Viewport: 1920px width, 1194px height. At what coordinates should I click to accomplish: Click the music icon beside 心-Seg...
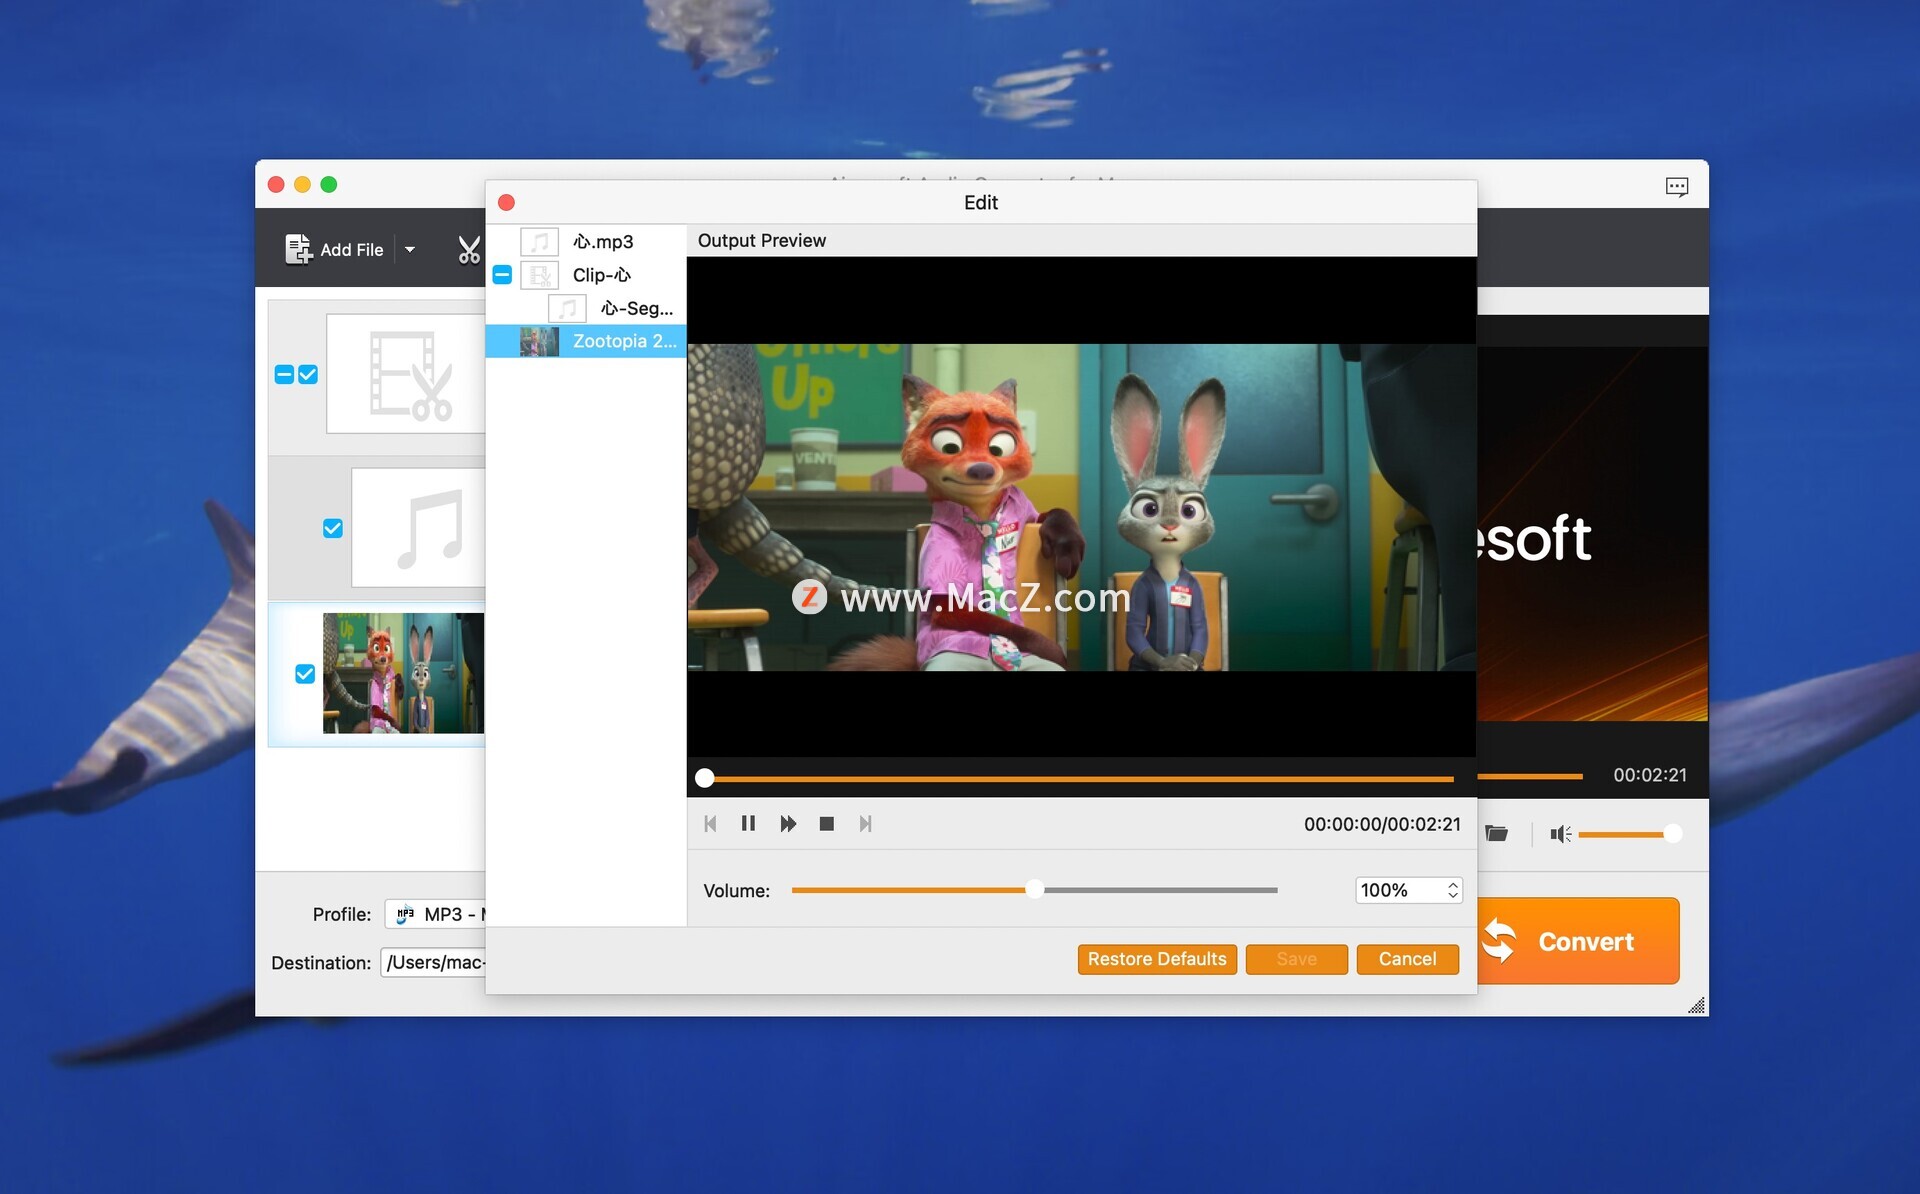(567, 308)
